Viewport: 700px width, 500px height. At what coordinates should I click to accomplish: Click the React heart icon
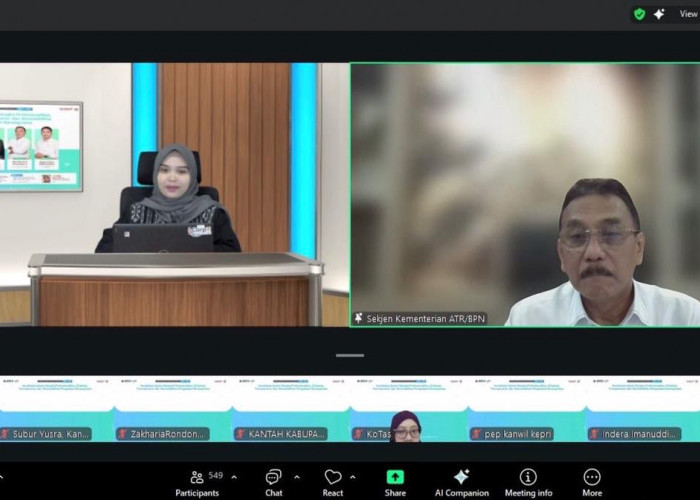[333, 477]
